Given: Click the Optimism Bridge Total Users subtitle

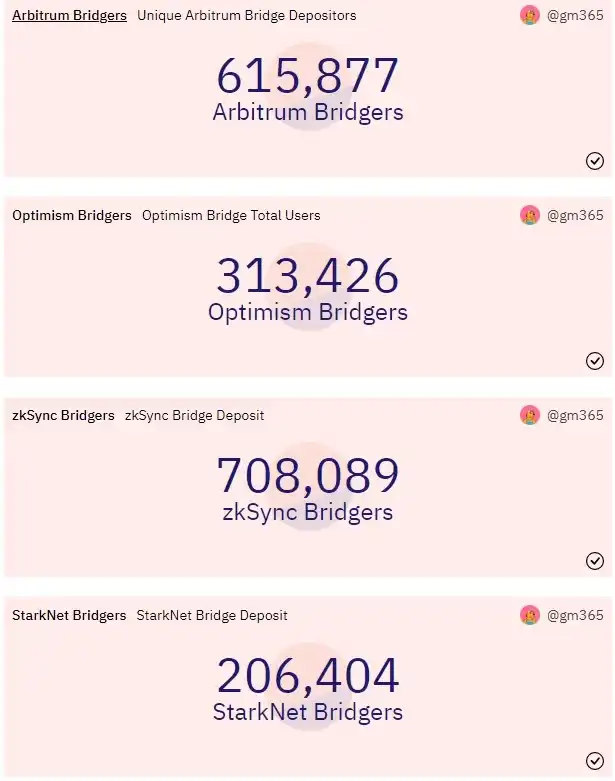Looking at the screenshot, I should pyautogui.click(x=231, y=215).
